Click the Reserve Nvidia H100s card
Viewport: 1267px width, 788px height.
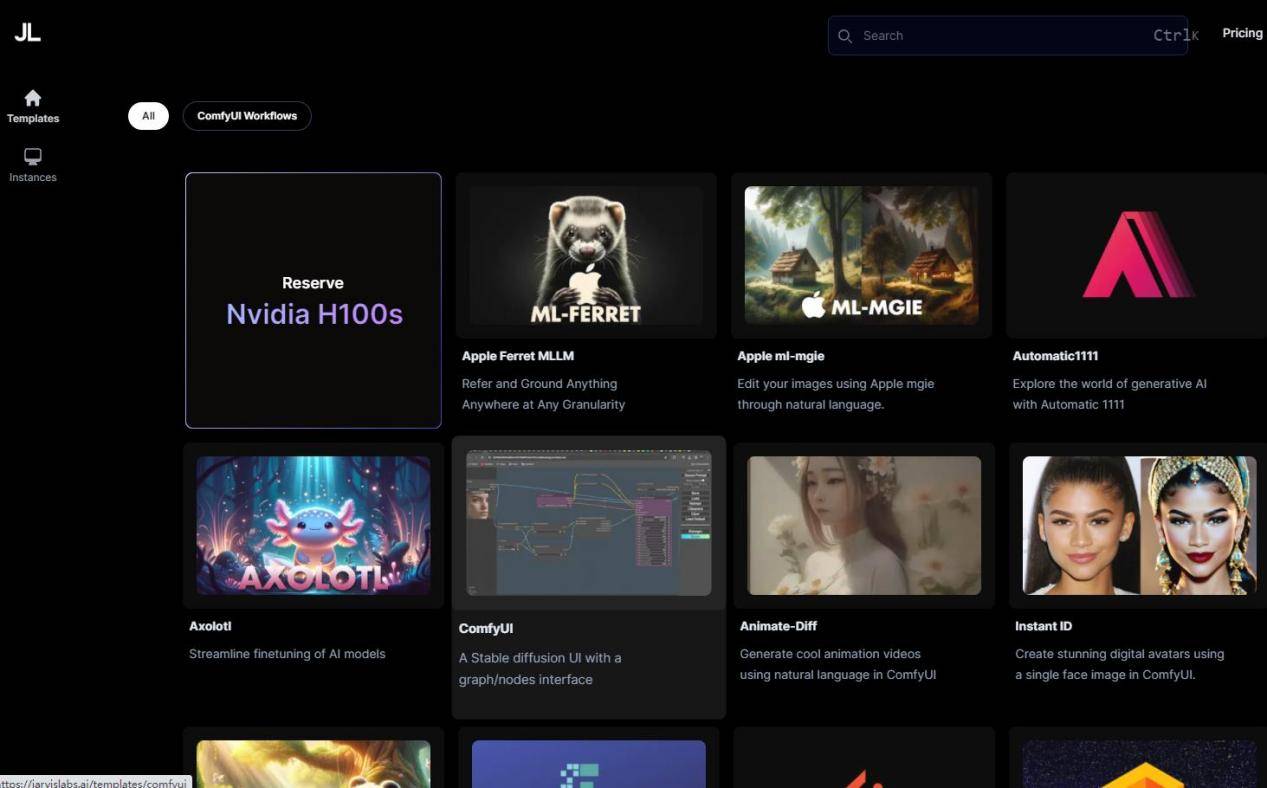313,300
